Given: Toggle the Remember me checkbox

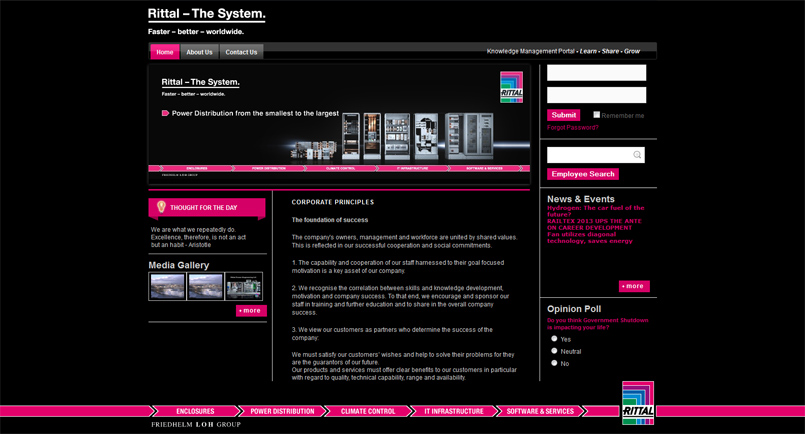Looking at the screenshot, I should [x=597, y=115].
